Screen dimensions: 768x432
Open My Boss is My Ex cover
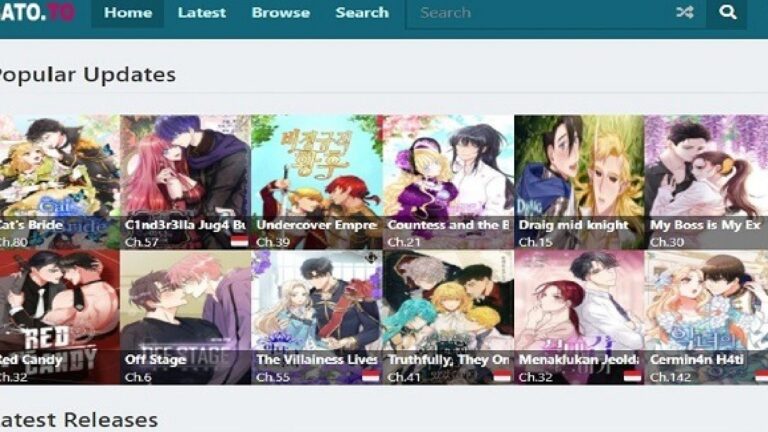[x=707, y=182]
